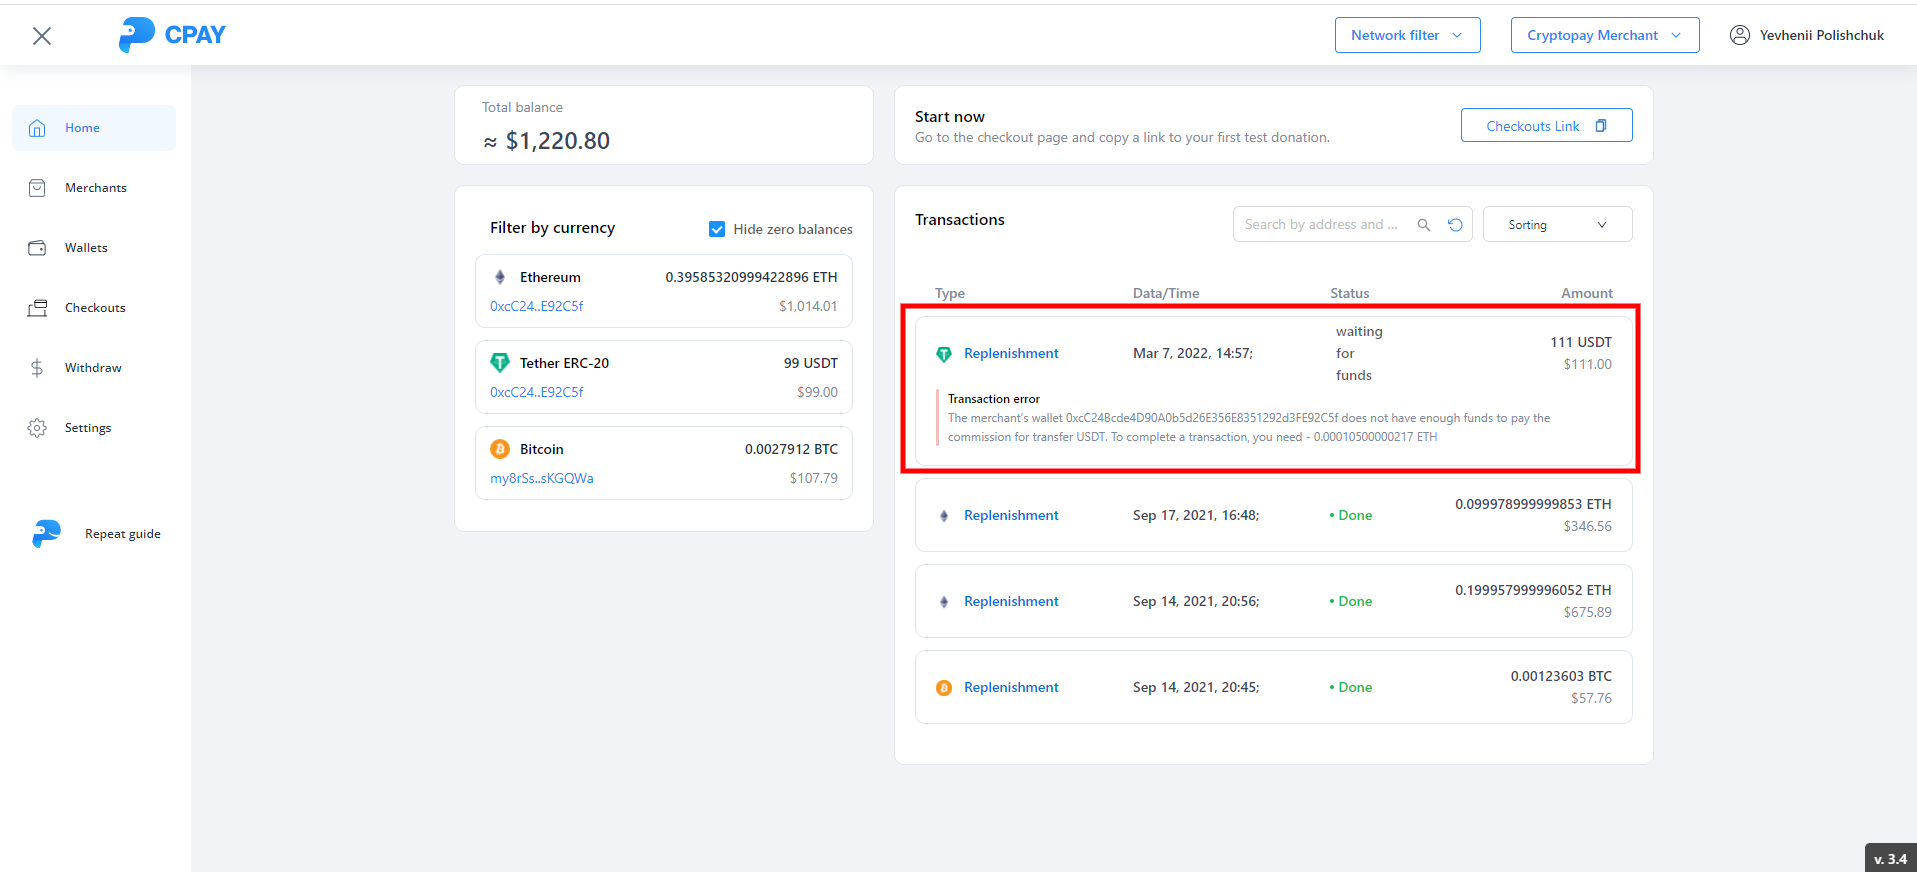Screen dimensions: 1917x872
Task: Open the Sorting dropdown
Action: point(1557,225)
